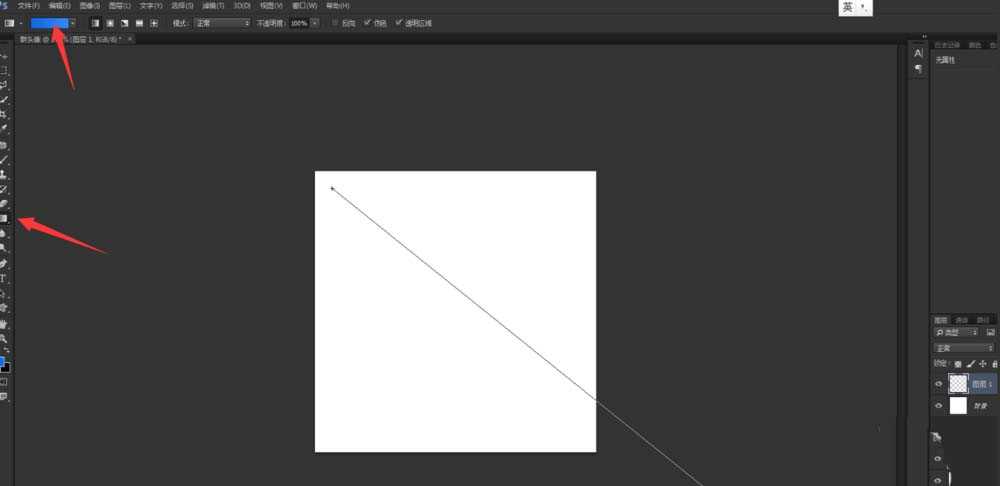The image size is (1000, 486).
Task: Choose the Radial gradient style icon
Action: coord(110,22)
